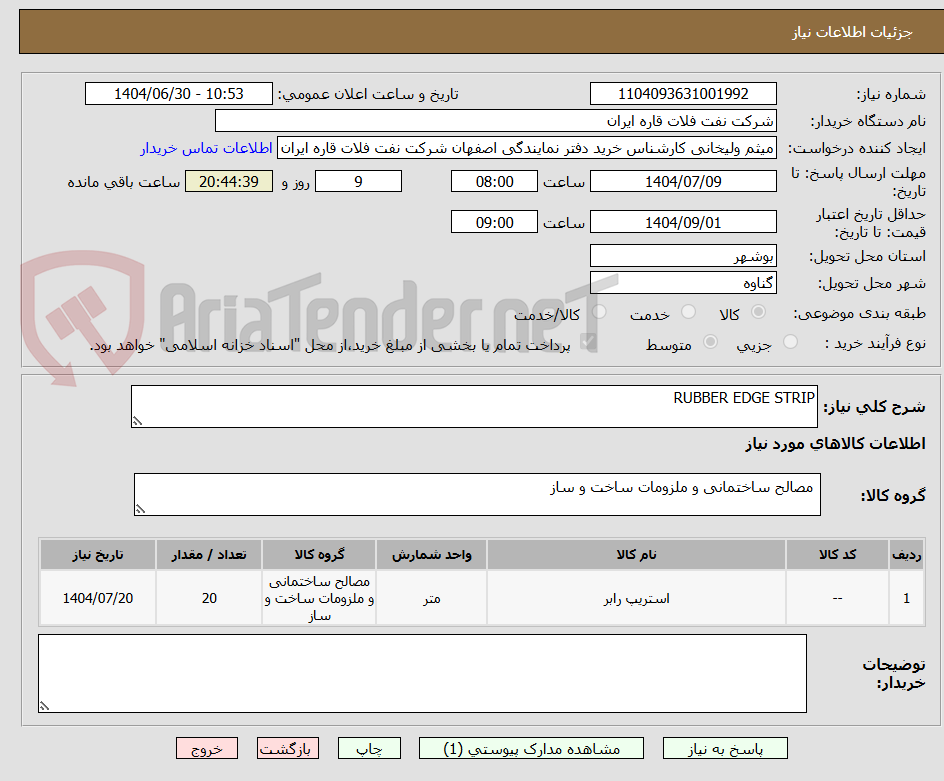944x781 pixels.
Task: Click the resize handle in توضیحات خریدار box
Action: [x=42, y=707]
